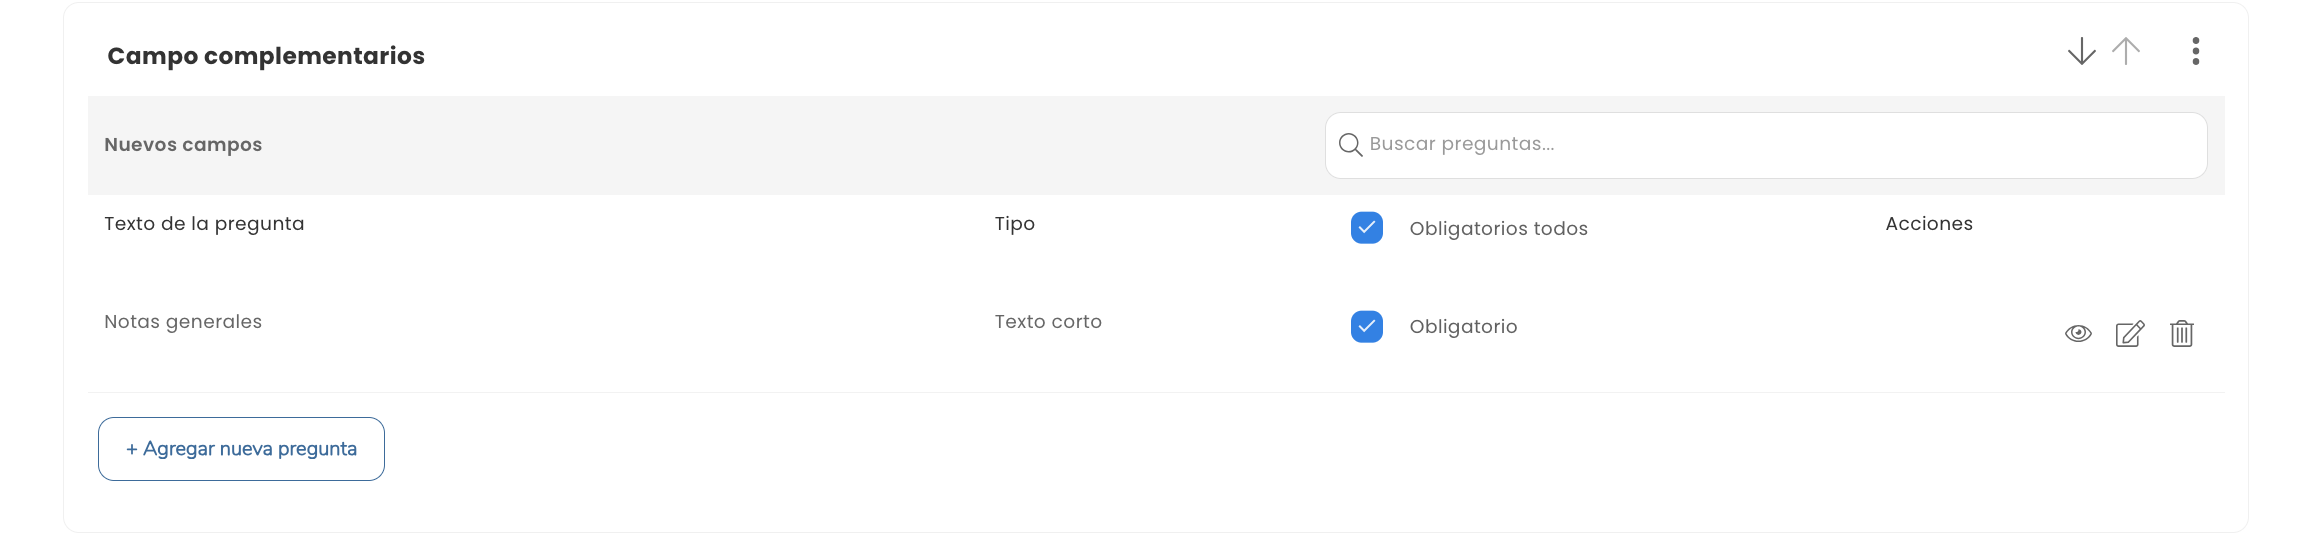Preview the Notas generales question
This screenshot has width=2312, height=544.
point(2078,334)
